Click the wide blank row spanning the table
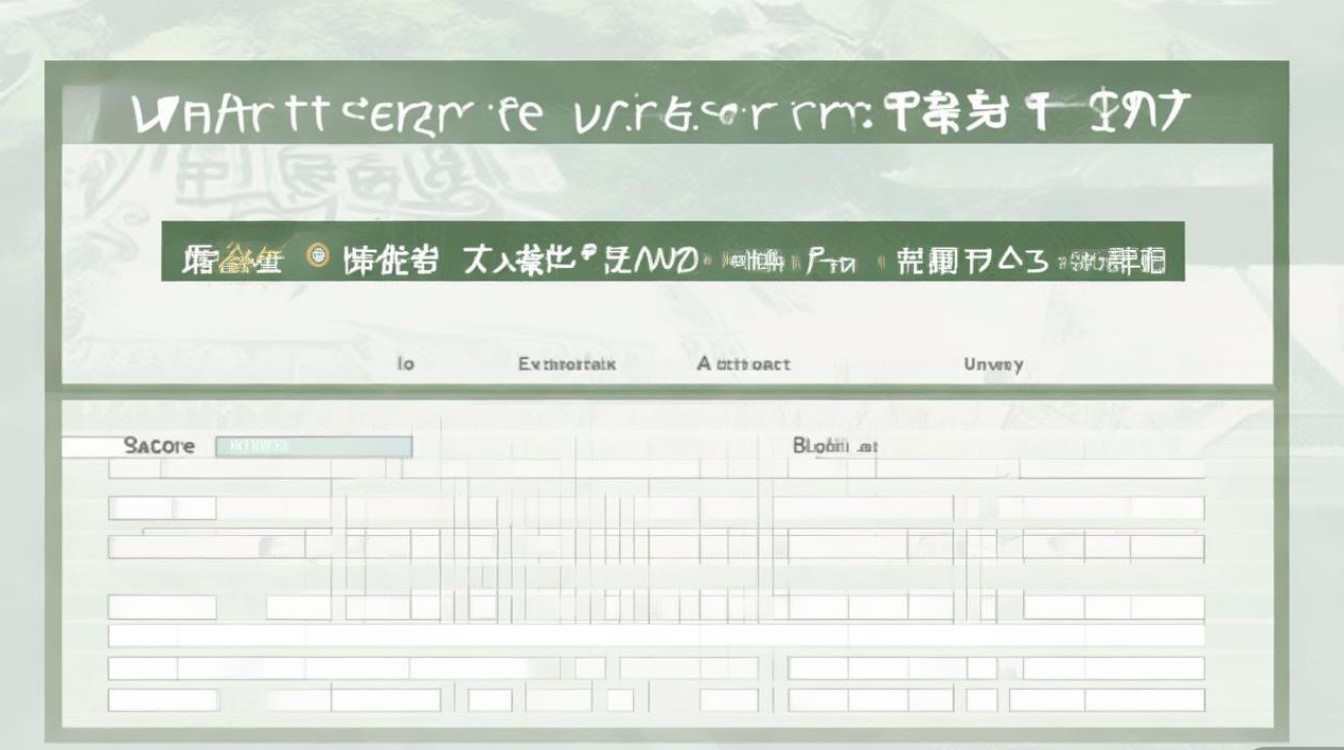Viewport: 1344px width, 750px height. pyautogui.click(x=655, y=636)
